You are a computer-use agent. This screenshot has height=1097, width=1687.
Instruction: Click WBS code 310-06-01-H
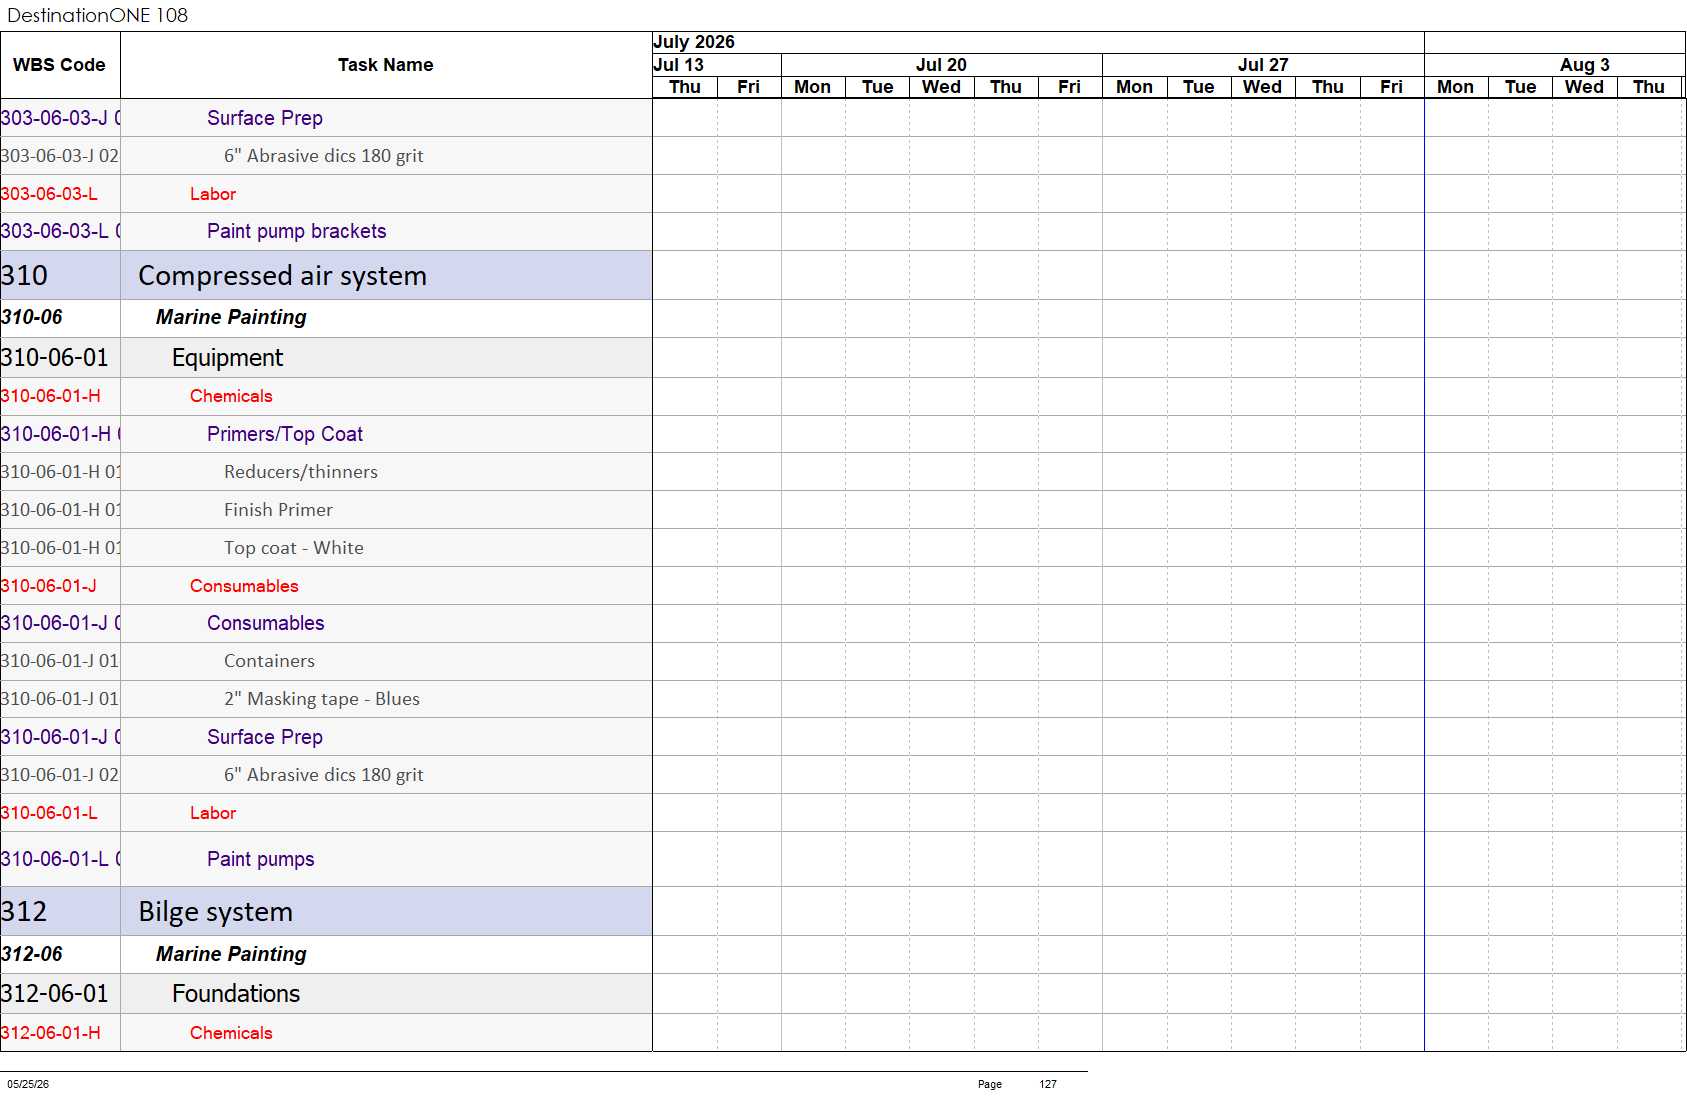tap(51, 396)
